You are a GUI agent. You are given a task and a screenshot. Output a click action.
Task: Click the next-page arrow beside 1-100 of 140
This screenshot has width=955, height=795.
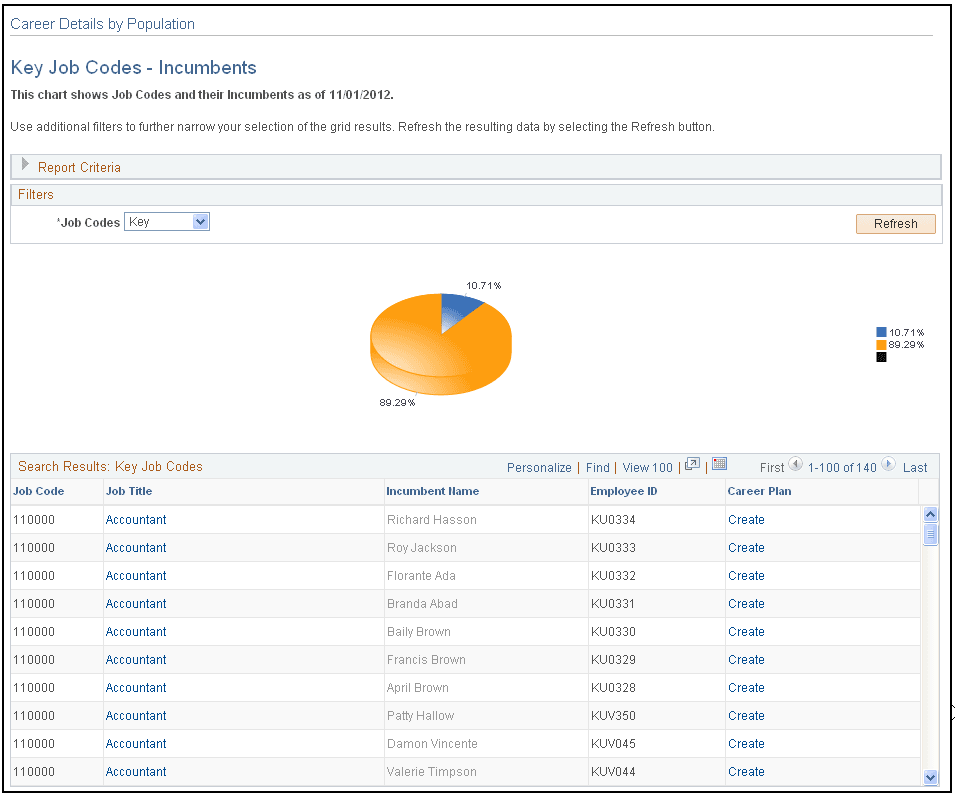pos(886,465)
